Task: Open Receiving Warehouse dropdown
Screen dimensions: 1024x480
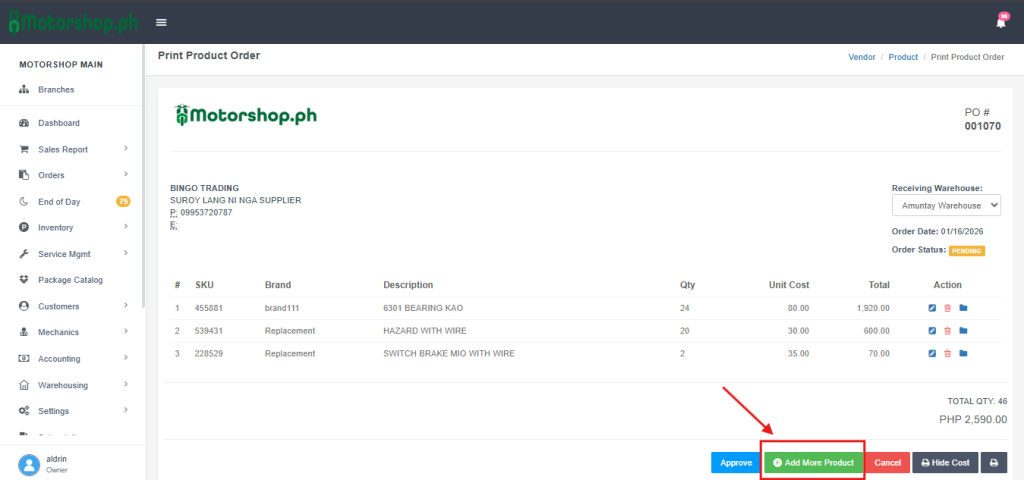Action: coord(946,204)
